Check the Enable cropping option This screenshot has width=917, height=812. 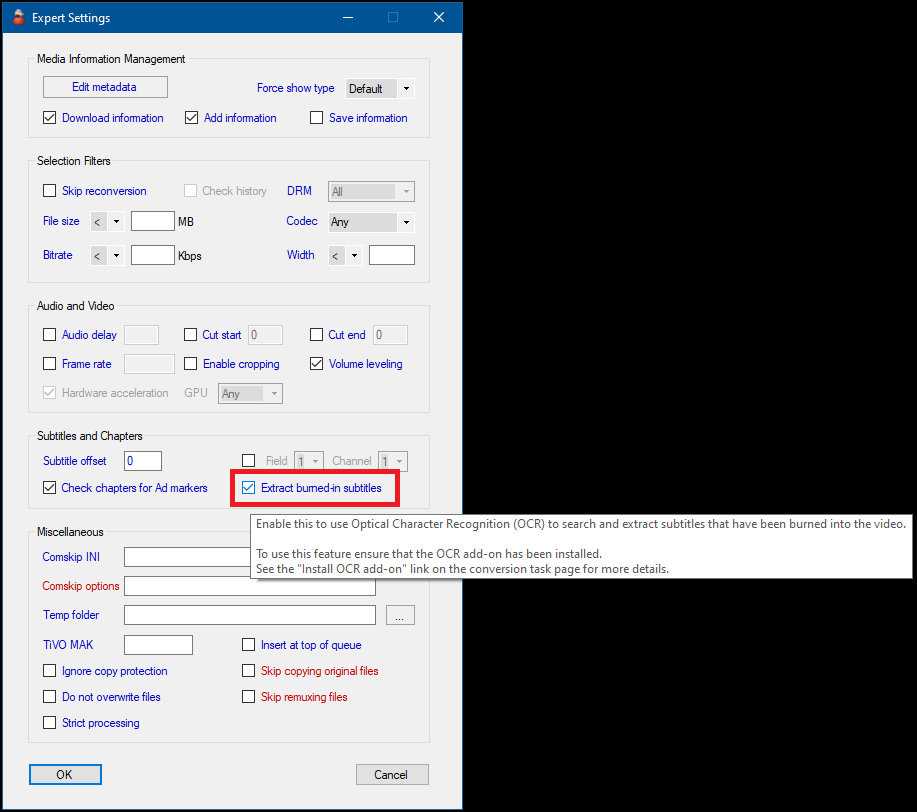(191, 364)
